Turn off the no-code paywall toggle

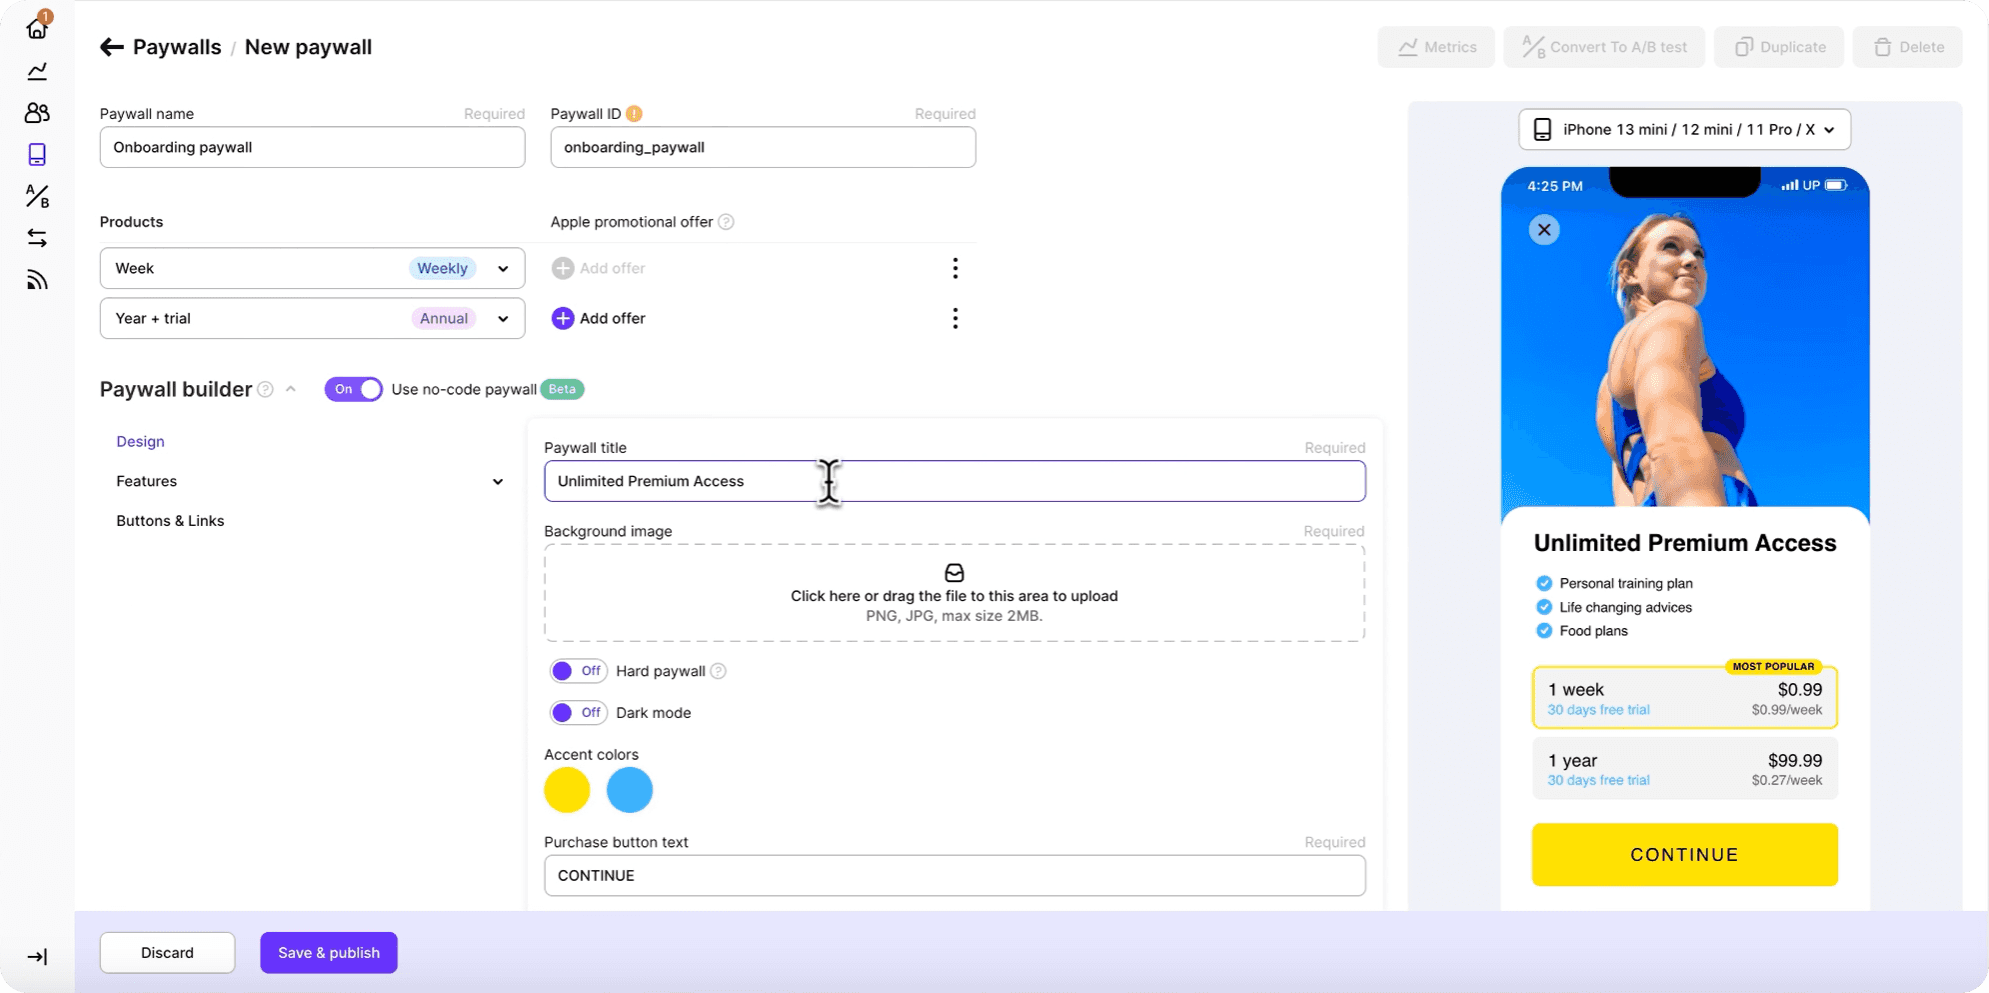pos(353,389)
